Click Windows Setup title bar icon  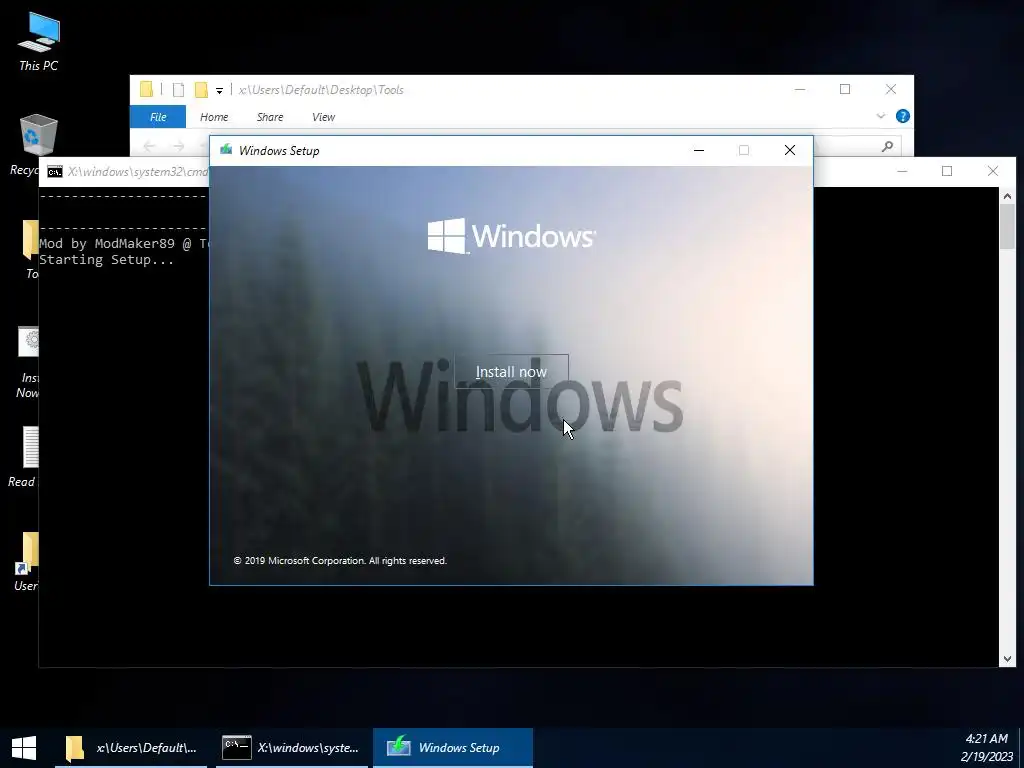pyautogui.click(x=226, y=150)
